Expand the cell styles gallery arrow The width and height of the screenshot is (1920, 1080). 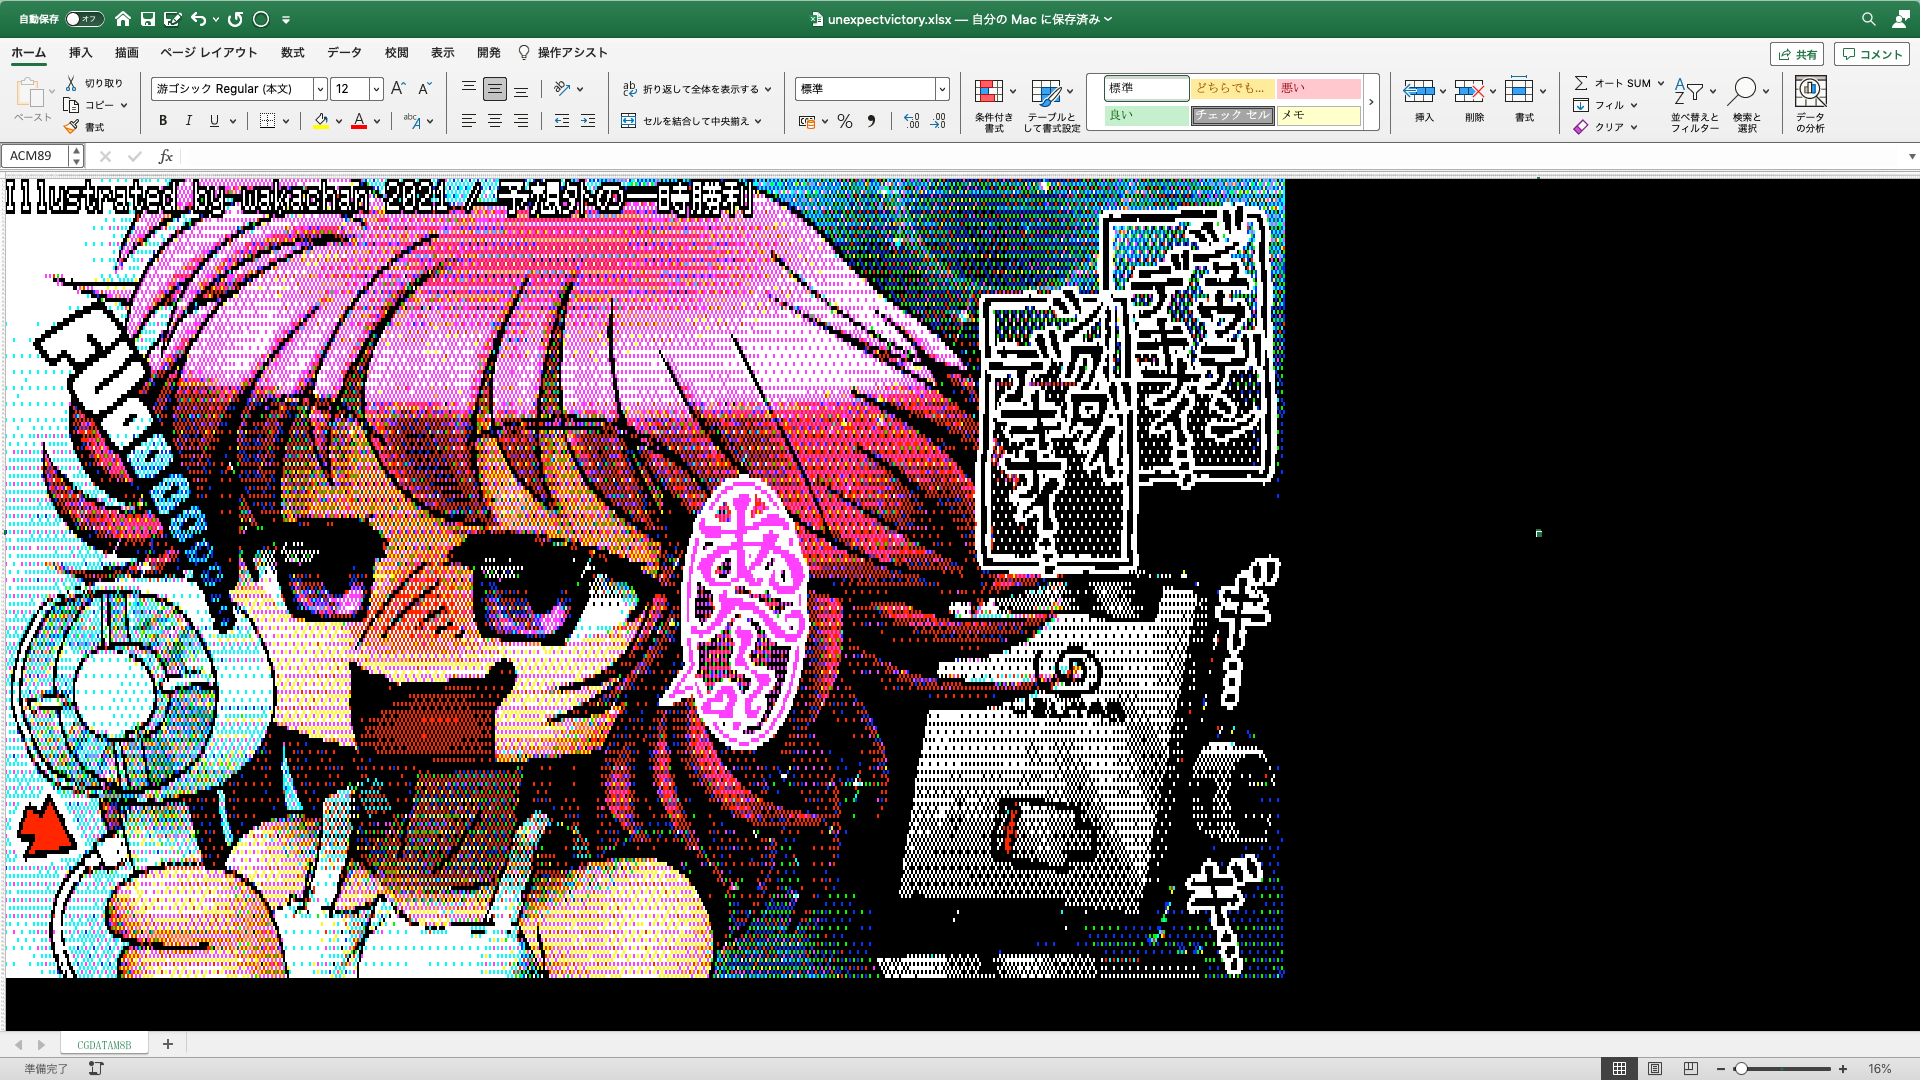(1371, 102)
